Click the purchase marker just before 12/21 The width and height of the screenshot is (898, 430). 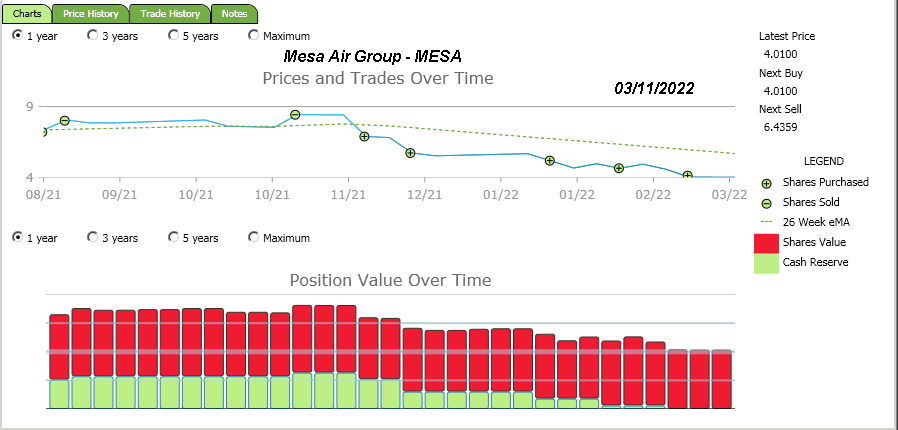click(x=410, y=153)
